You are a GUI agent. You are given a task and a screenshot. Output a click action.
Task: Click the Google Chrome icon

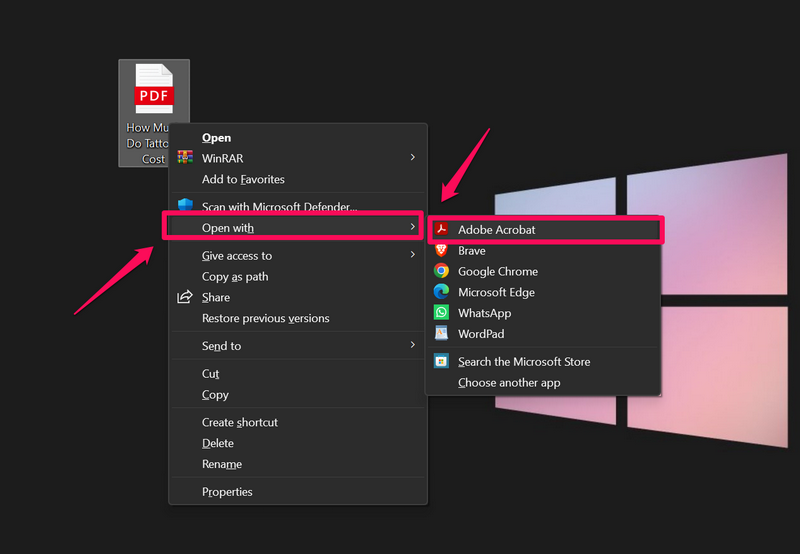441,271
